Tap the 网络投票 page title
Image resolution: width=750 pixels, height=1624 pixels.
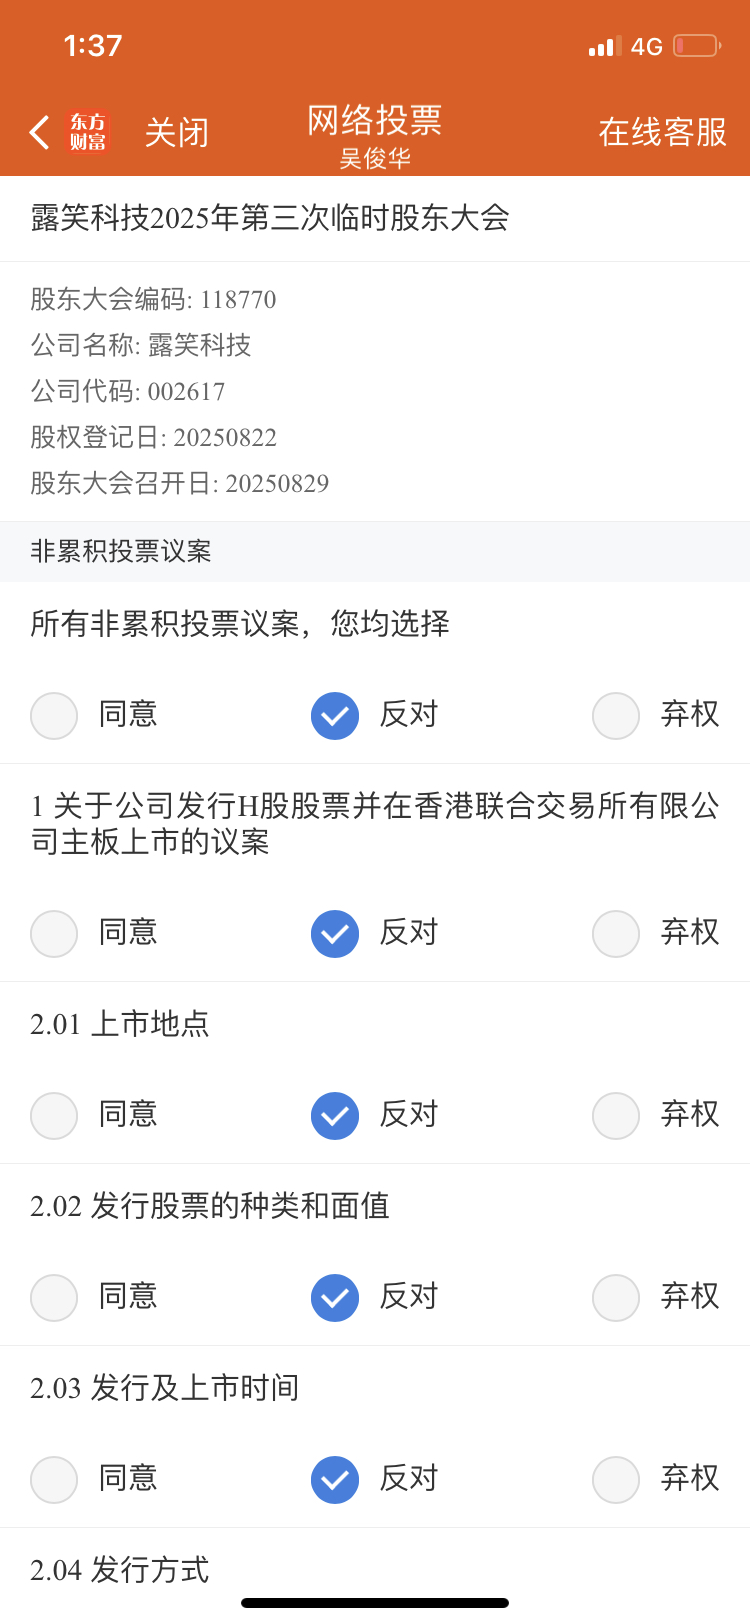click(375, 120)
